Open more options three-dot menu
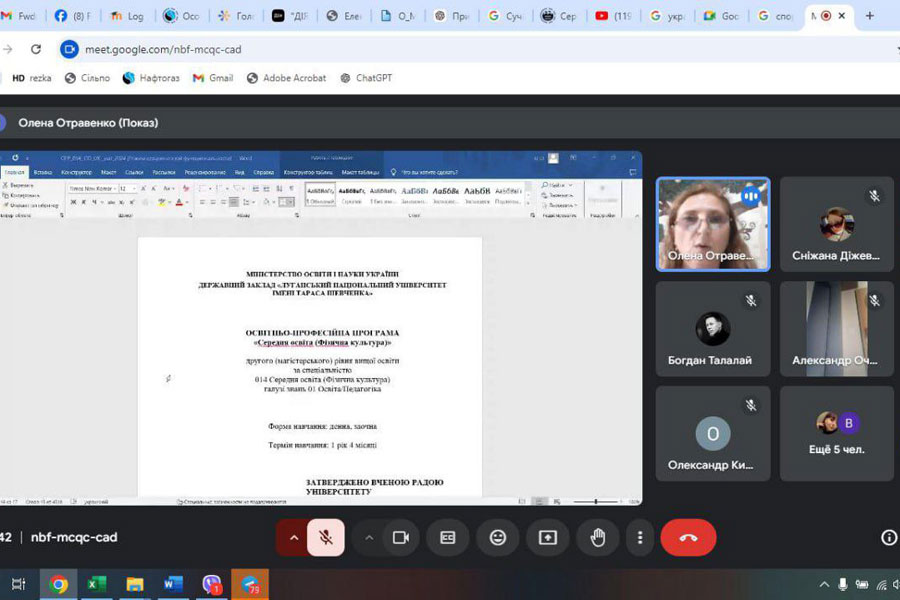Viewport: 900px width, 600px height. coord(640,537)
